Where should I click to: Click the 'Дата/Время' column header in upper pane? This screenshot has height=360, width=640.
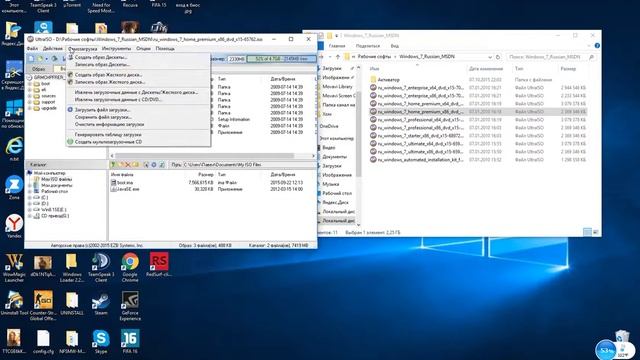pos(282,79)
